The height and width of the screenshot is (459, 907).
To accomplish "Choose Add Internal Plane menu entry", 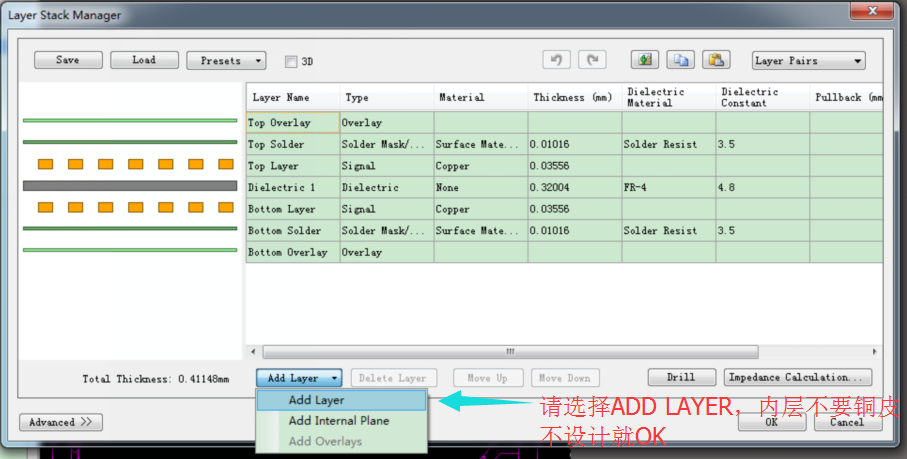I will (339, 421).
